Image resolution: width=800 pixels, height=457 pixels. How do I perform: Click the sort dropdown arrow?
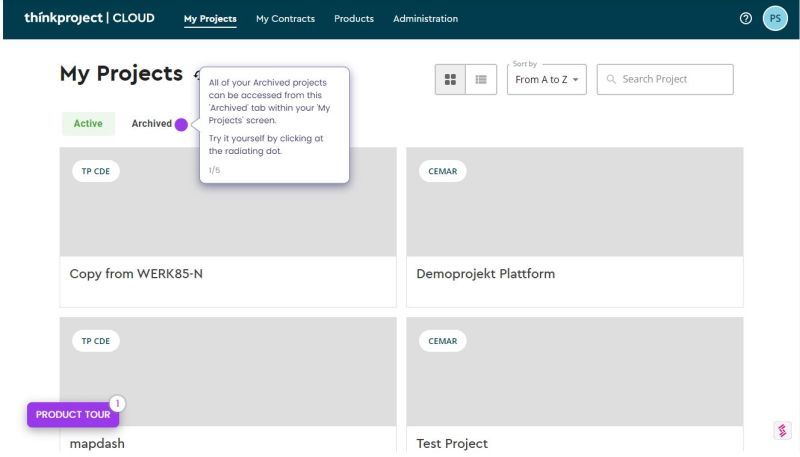[x=576, y=80]
